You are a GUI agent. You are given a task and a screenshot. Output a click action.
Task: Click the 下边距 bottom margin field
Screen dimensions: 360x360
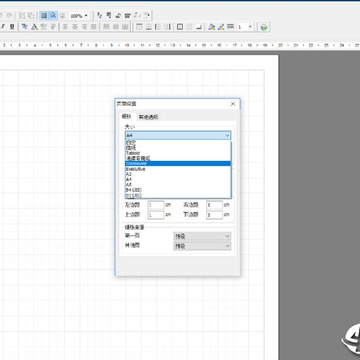click(x=214, y=215)
